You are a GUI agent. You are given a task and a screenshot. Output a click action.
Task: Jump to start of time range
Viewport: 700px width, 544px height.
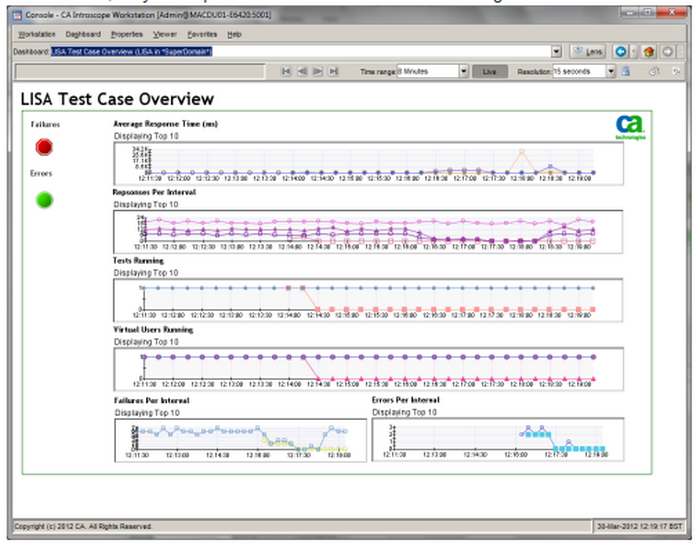point(286,72)
